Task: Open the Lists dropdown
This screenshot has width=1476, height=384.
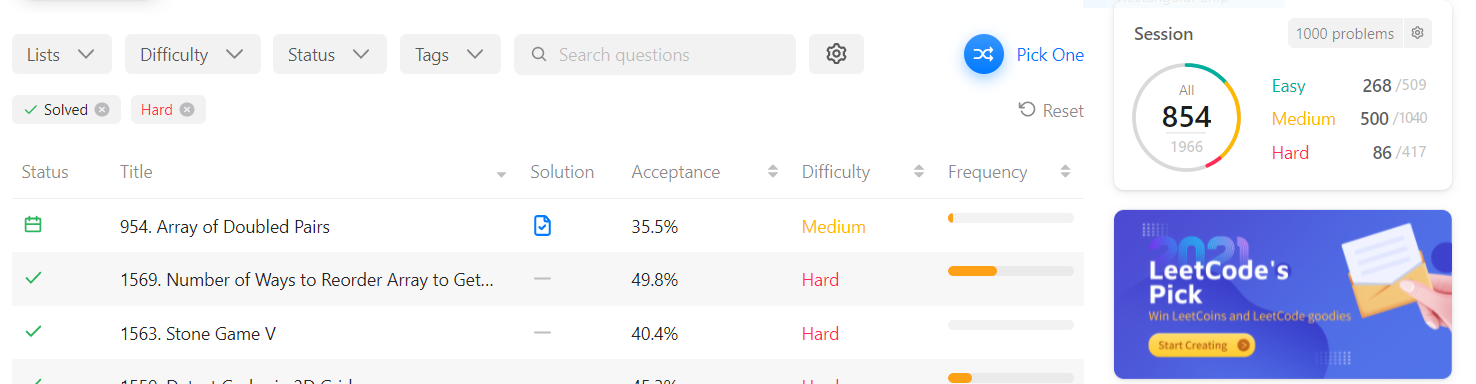Action: (x=62, y=54)
